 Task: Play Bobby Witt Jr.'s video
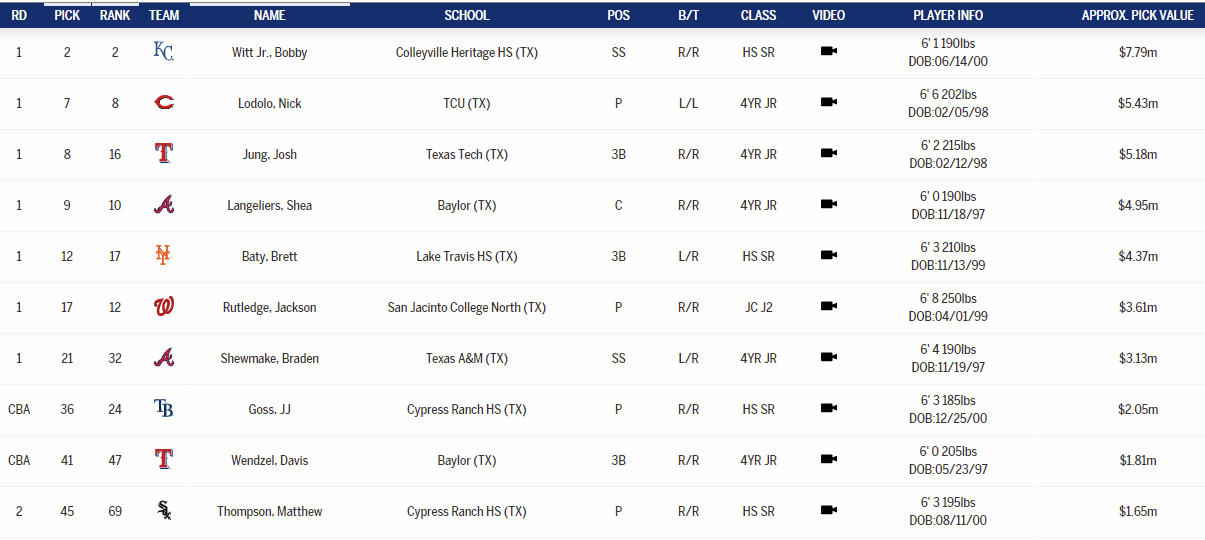tap(828, 52)
